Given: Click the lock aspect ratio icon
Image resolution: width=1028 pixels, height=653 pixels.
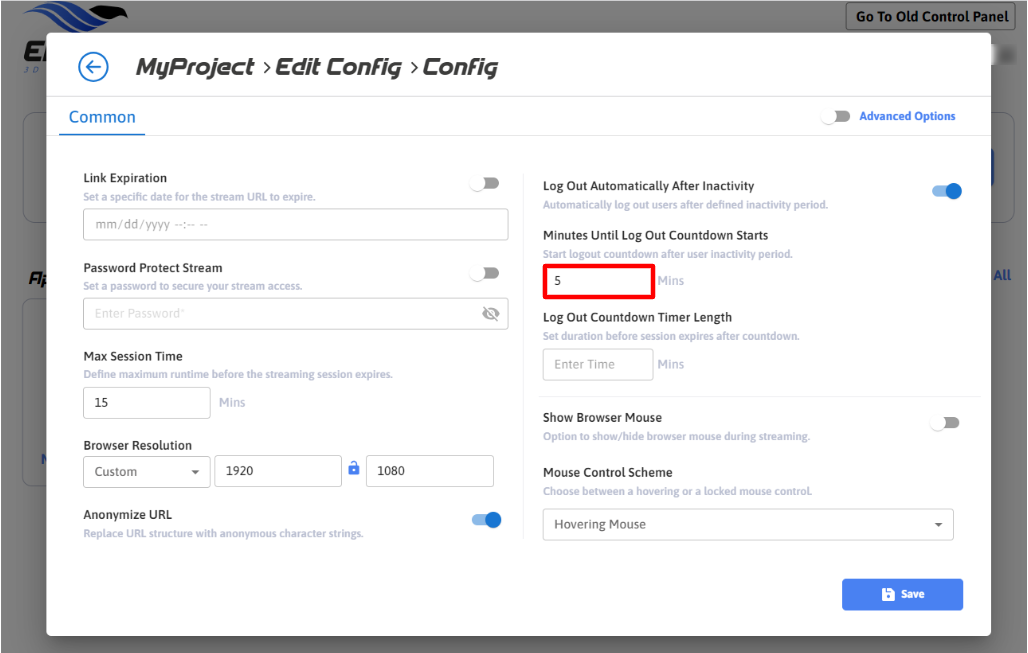Looking at the screenshot, I should coord(353,468).
